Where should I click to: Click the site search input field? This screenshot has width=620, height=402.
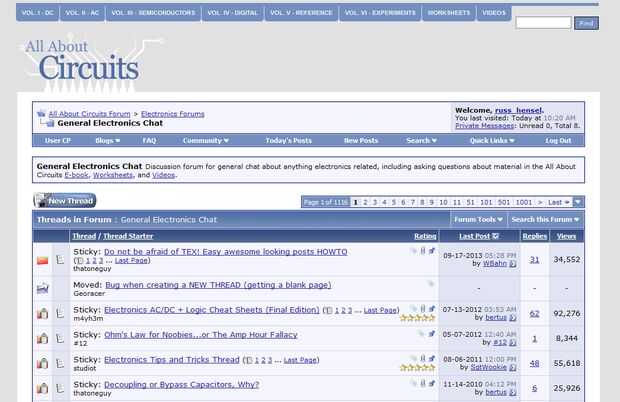coord(543,23)
